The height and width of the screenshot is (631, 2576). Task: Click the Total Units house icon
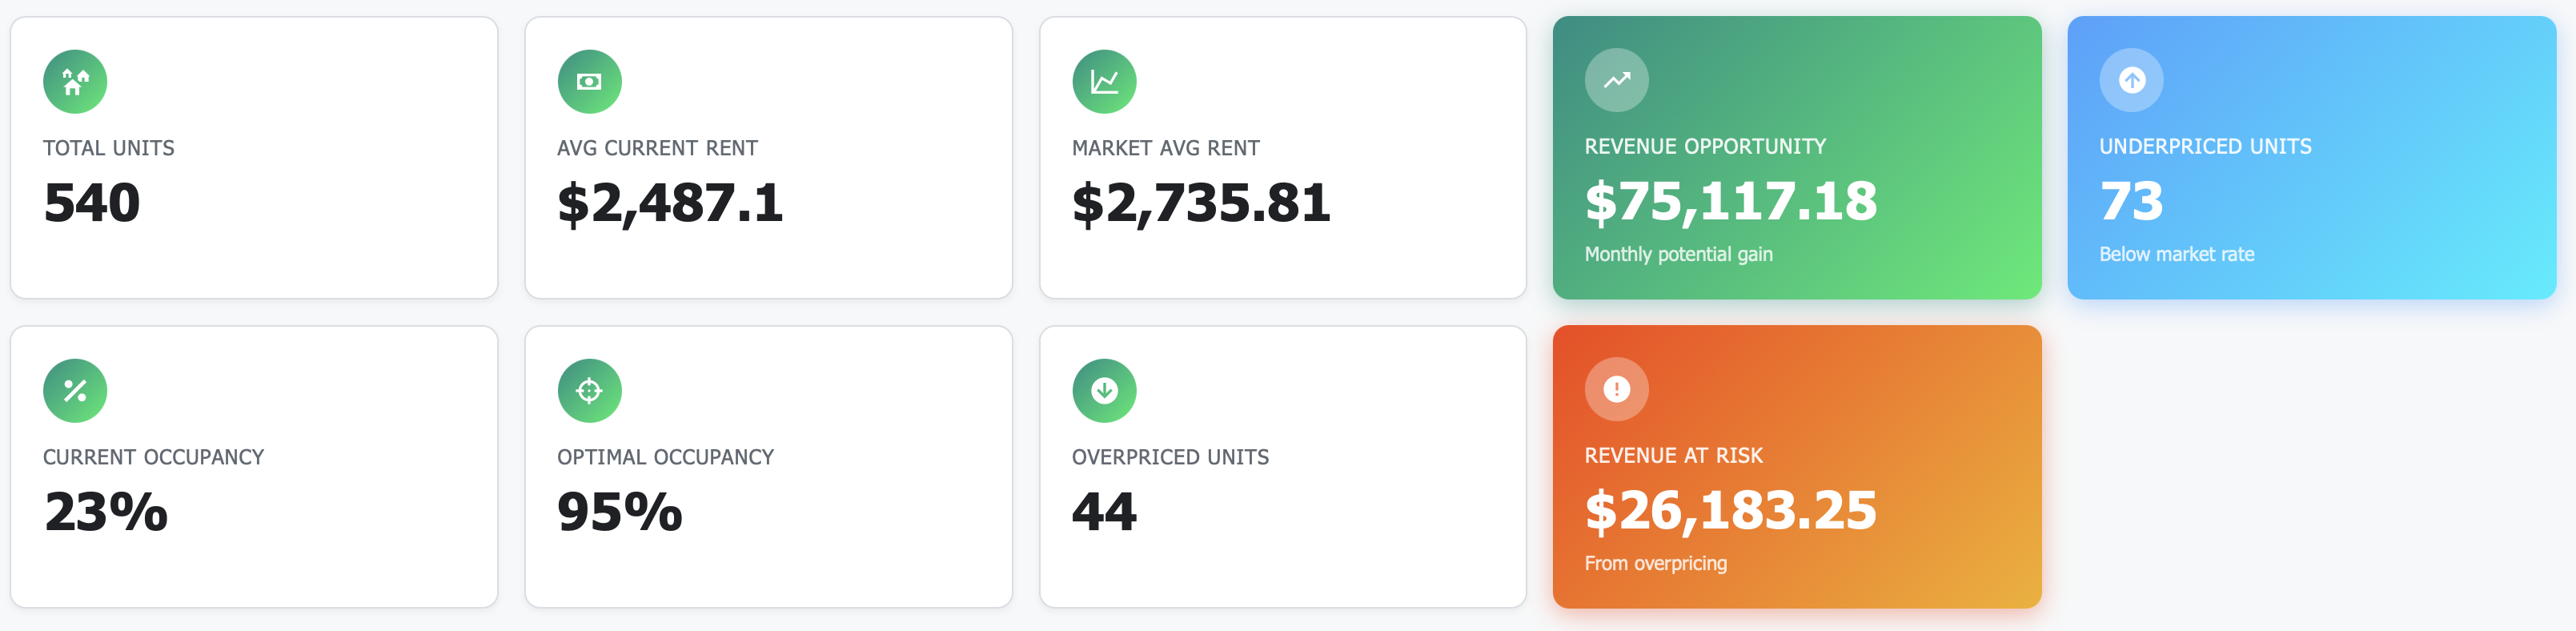click(74, 81)
